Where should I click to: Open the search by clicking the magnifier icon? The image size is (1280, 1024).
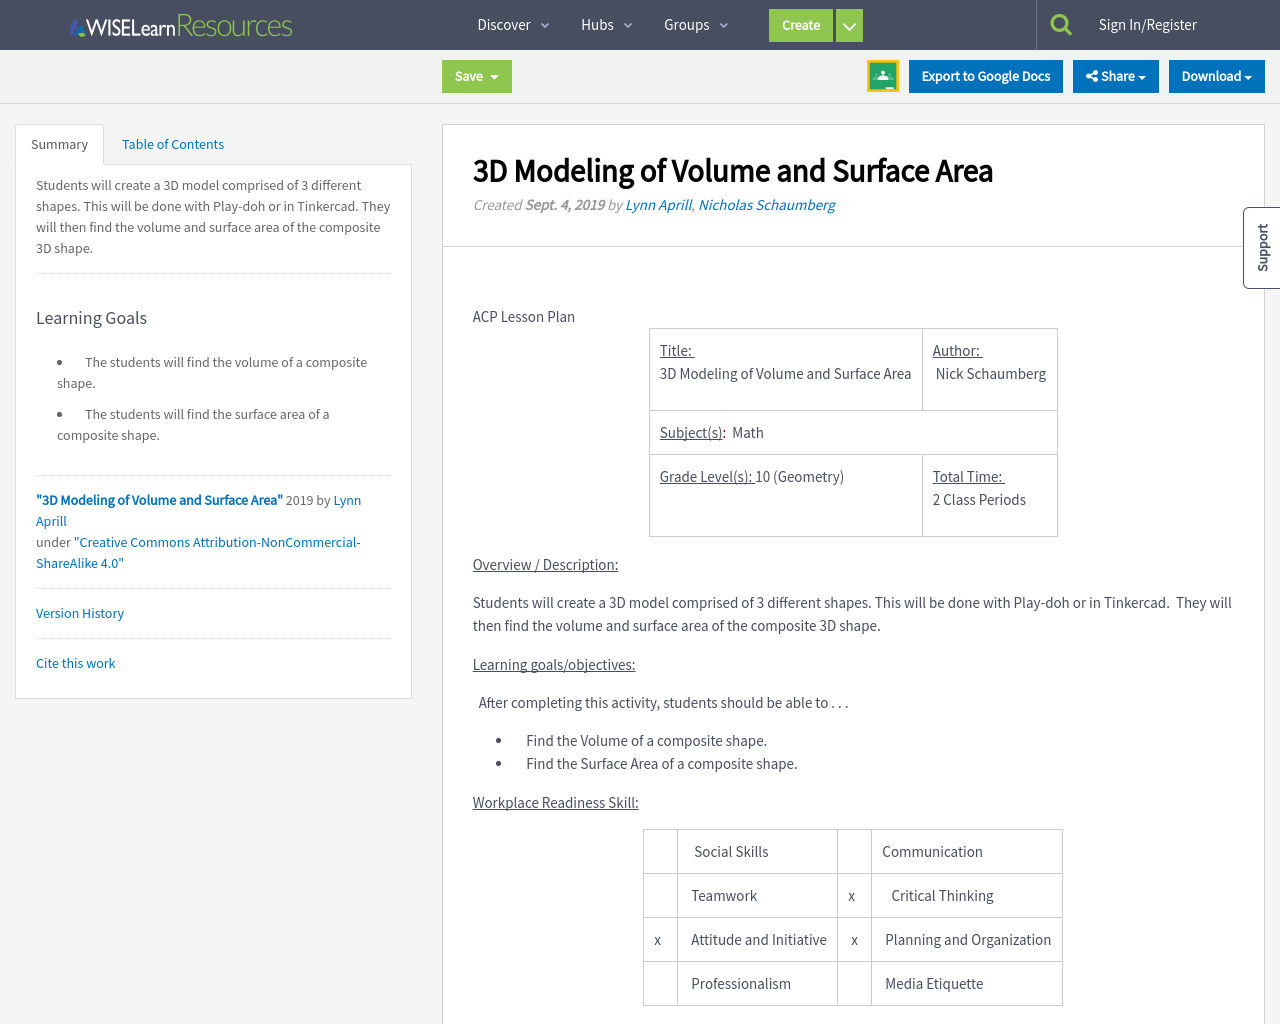point(1062,23)
